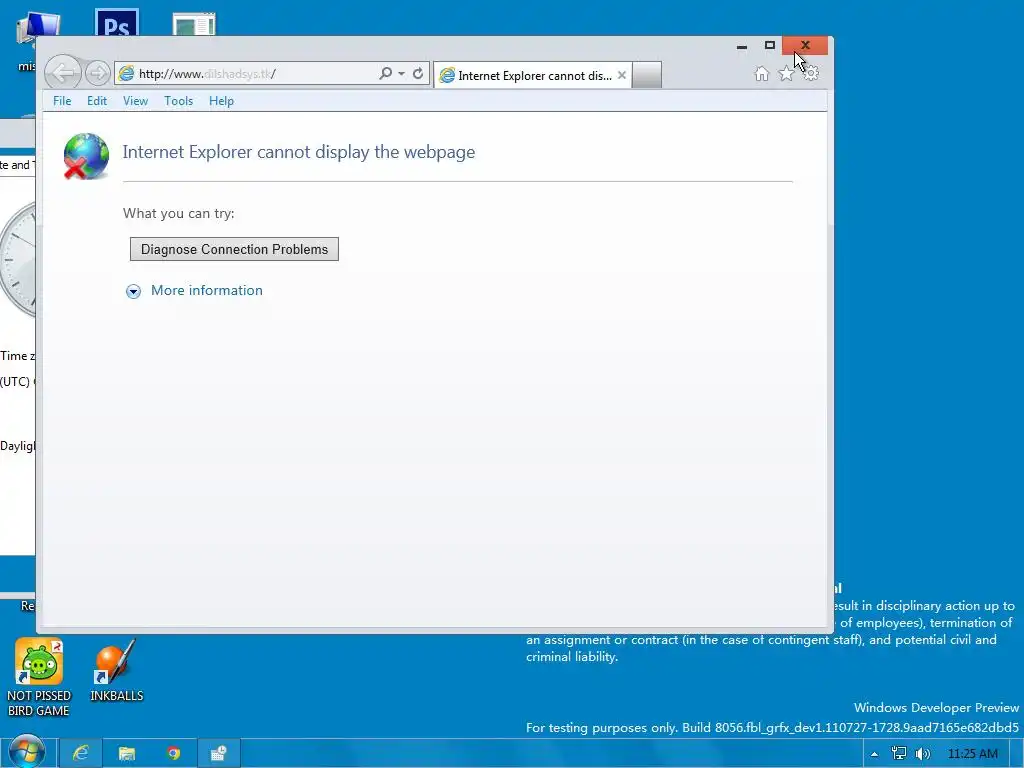Click 'What you can try:' text
1024x768 pixels.
click(178, 214)
